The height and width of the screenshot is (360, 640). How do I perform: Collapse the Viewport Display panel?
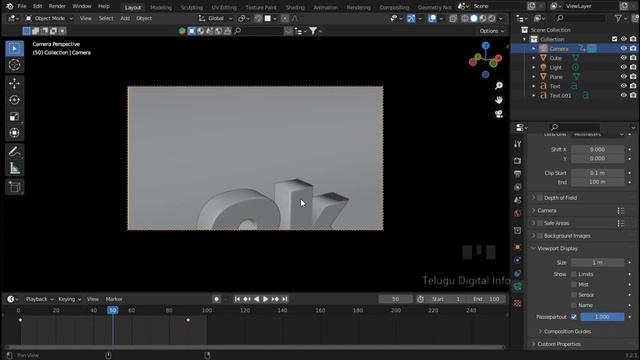[x=533, y=249]
